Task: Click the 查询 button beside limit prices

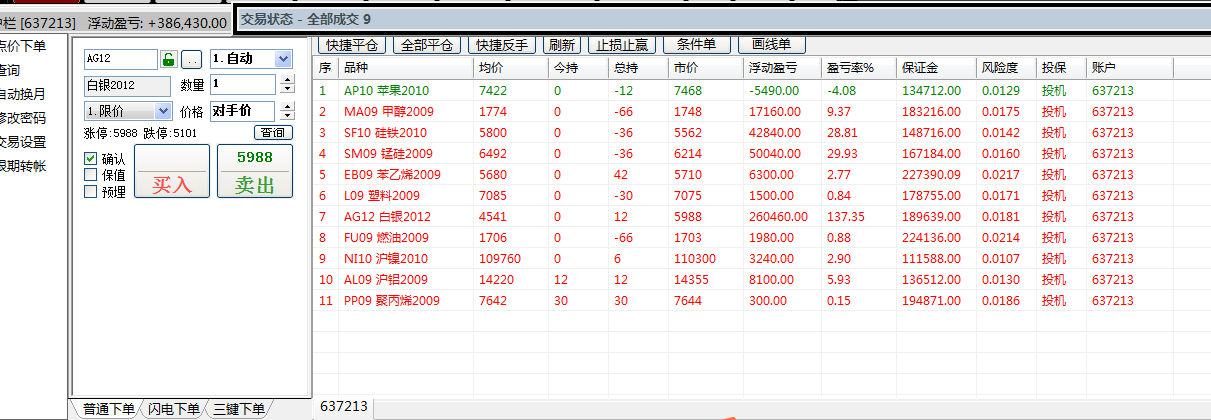Action: 271,133
